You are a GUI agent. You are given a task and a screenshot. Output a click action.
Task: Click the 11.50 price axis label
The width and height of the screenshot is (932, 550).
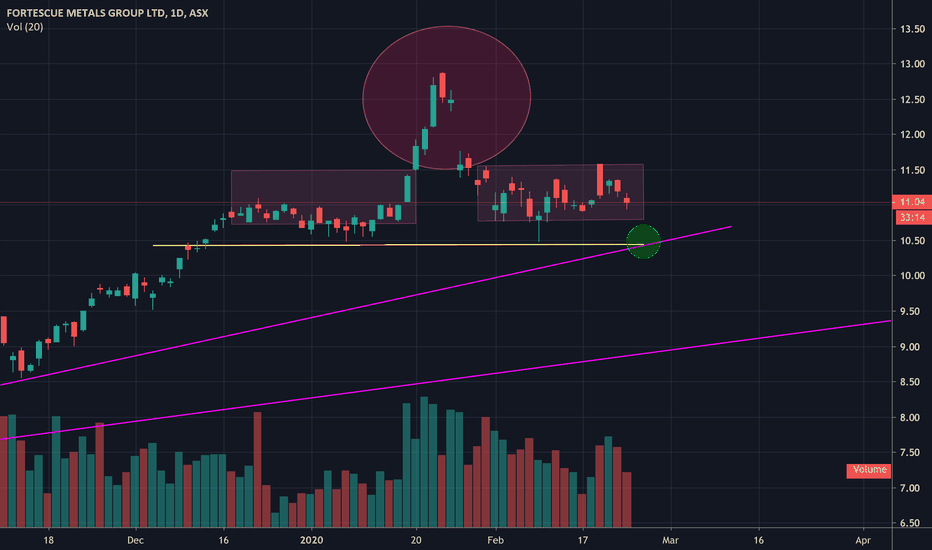[912, 171]
